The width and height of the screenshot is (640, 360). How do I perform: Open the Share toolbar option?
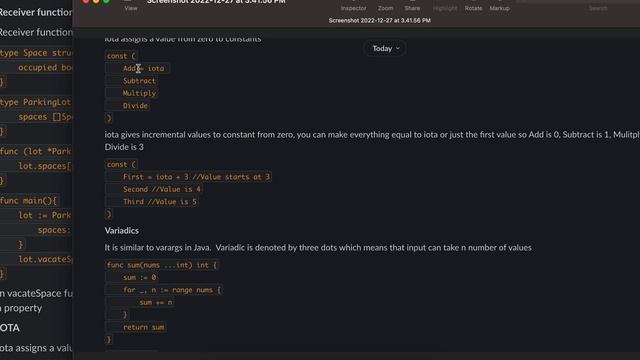pos(412,8)
